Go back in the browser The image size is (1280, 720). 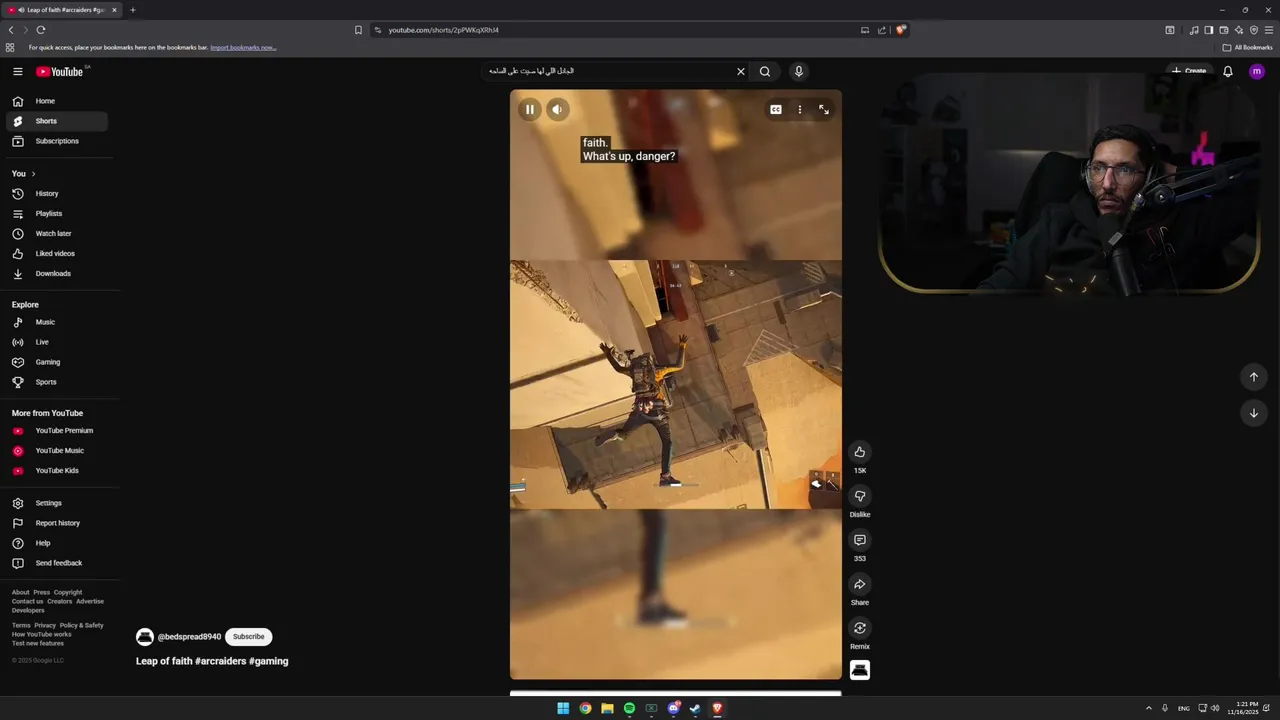tap(11, 30)
